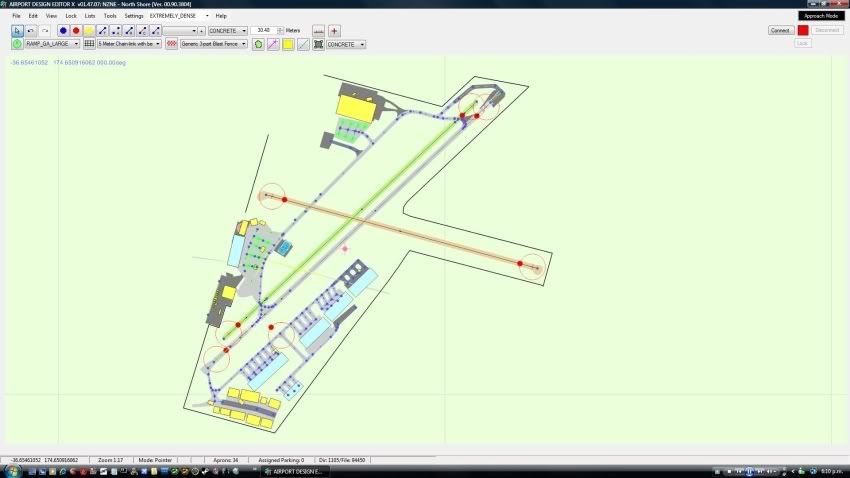This screenshot has width=850, height=478.
Task: Open the EXTREMELY_DENSE density dropdown
Action: click(x=180, y=16)
